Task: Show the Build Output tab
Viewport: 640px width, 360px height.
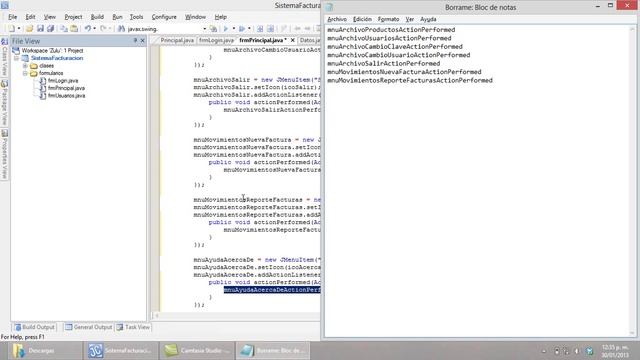Action: pos(35,327)
